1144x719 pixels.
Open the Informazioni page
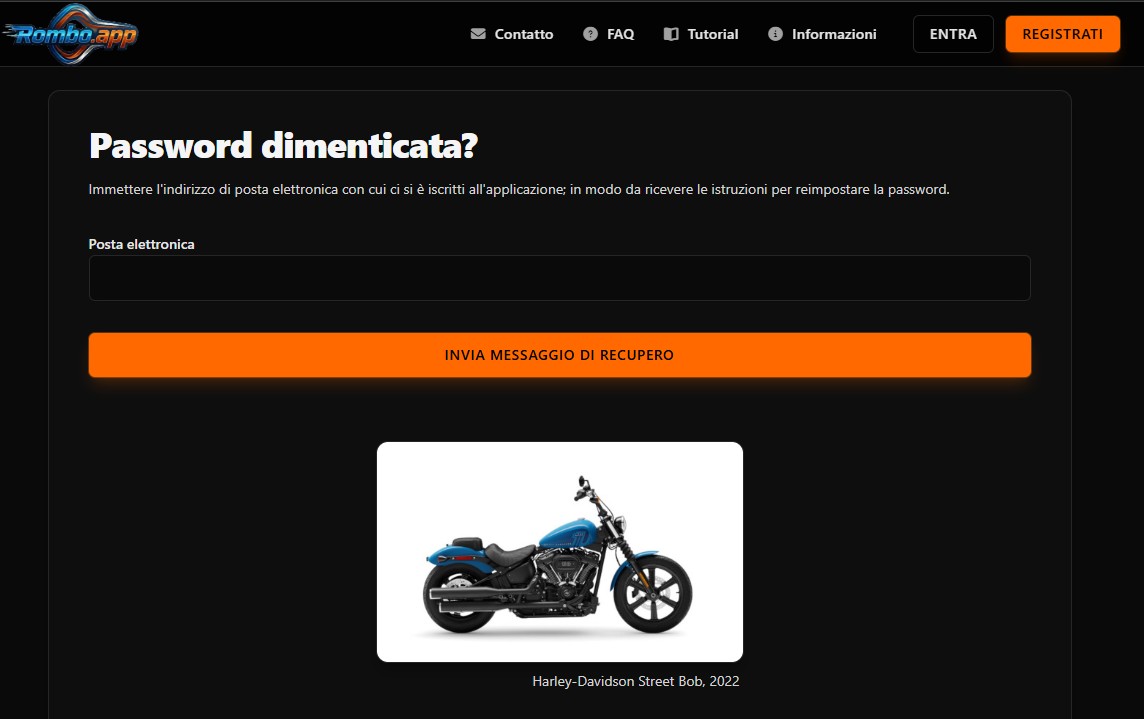[x=822, y=34]
